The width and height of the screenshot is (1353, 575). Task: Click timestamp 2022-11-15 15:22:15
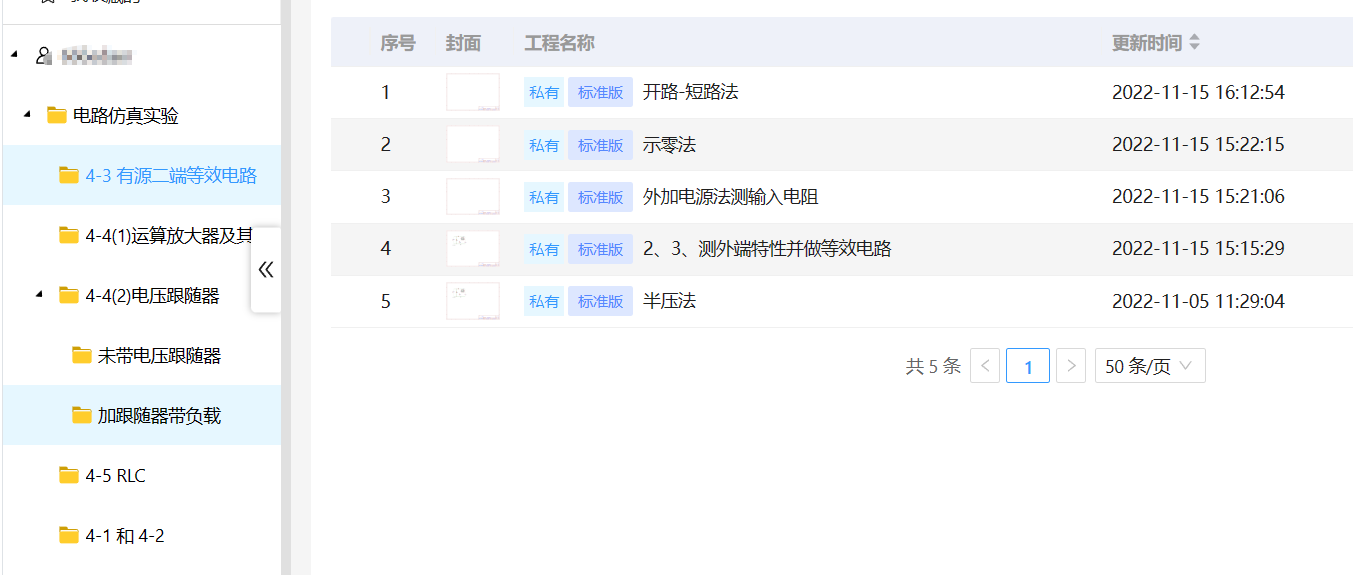(1198, 145)
